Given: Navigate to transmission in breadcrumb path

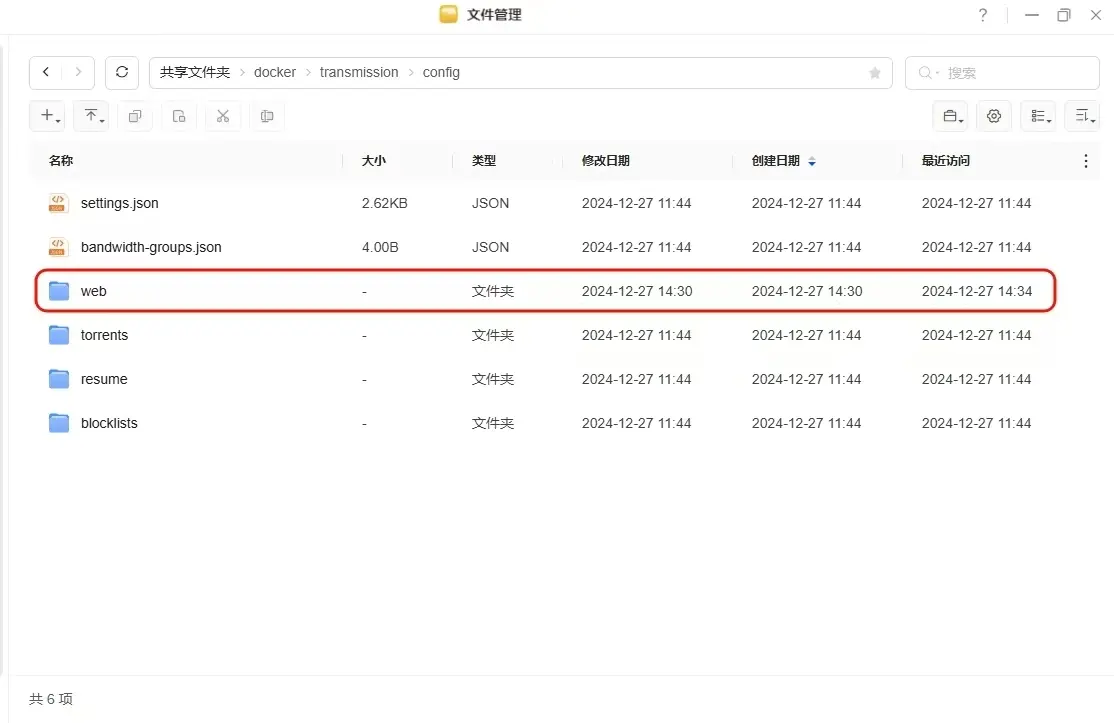Looking at the screenshot, I should tap(359, 73).
